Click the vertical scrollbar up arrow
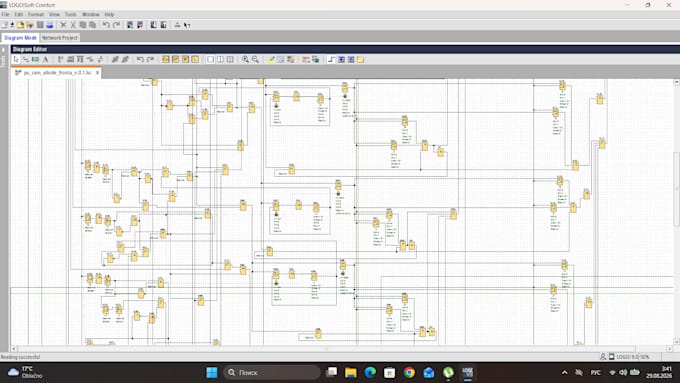Viewport: 680px width, 383px height. pos(676,82)
